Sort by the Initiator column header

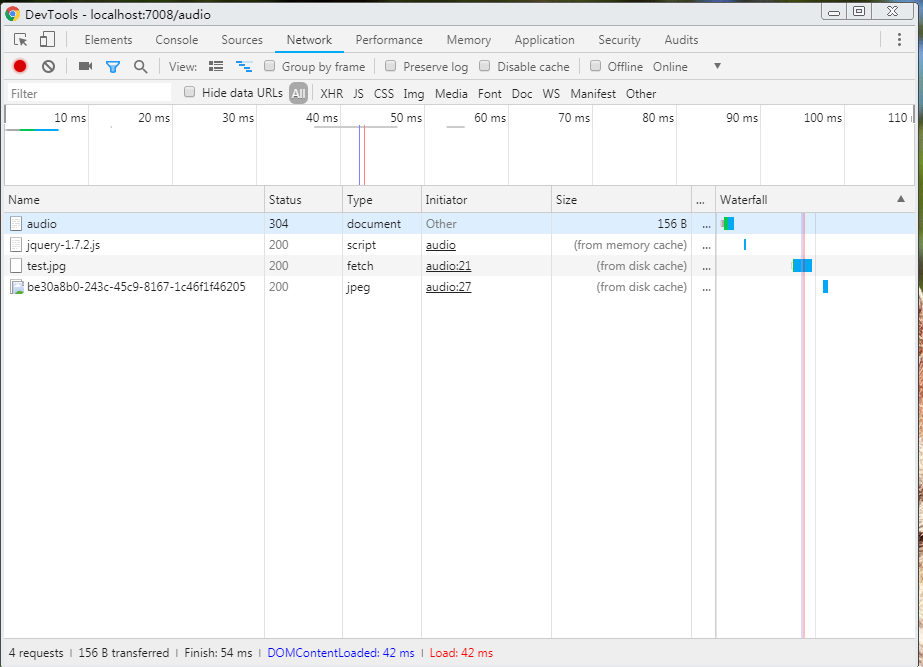[x=486, y=200]
